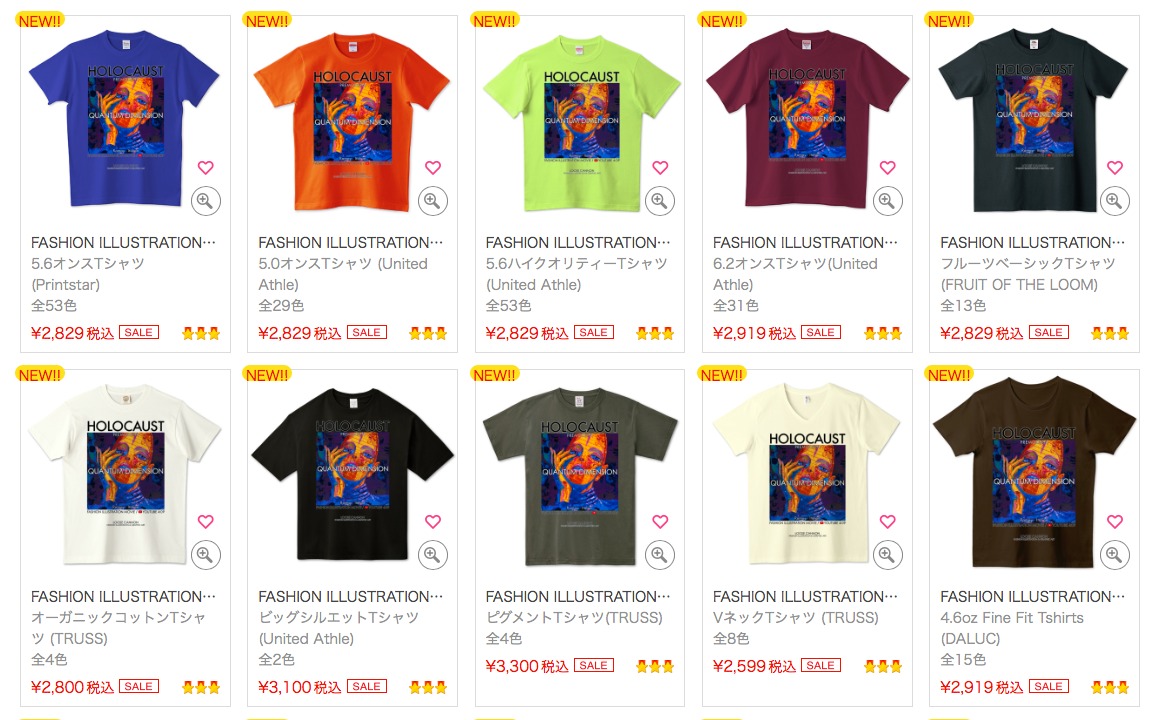The width and height of the screenshot is (1159, 720).
Task: Favorite the cream V-neck T-shirt
Action: click(x=887, y=522)
